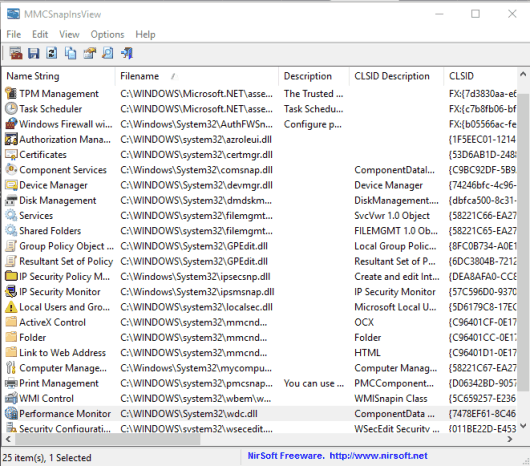Viewport: 530px width, 466px height.
Task: Click the Local Users and Groups warning icon
Action: (11, 307)
